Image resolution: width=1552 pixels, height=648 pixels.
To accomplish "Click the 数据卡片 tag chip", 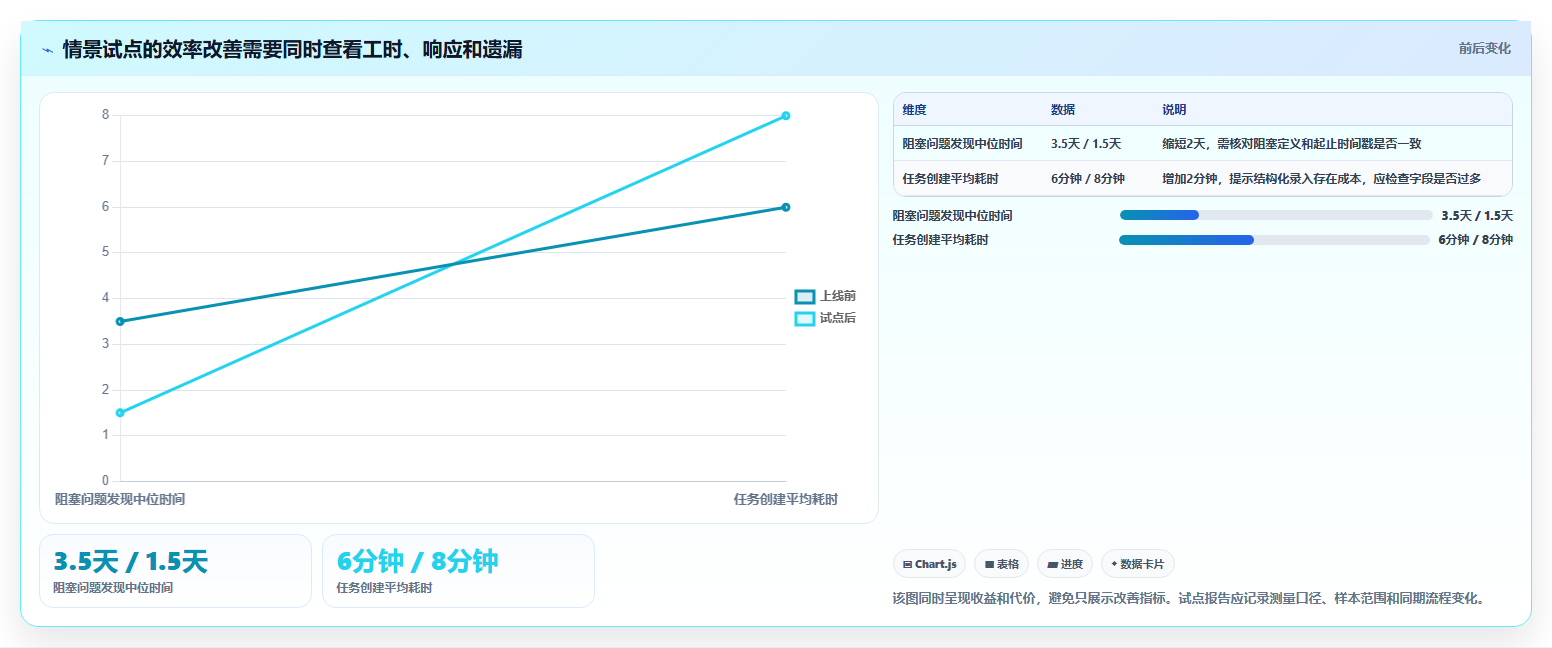I will (1138, 564).
